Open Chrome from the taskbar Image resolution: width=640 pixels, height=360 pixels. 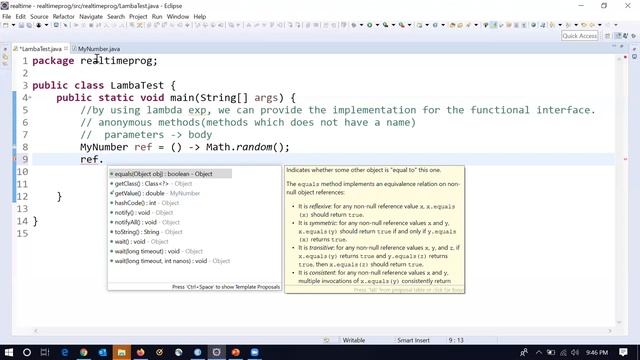tap(84, 352)
